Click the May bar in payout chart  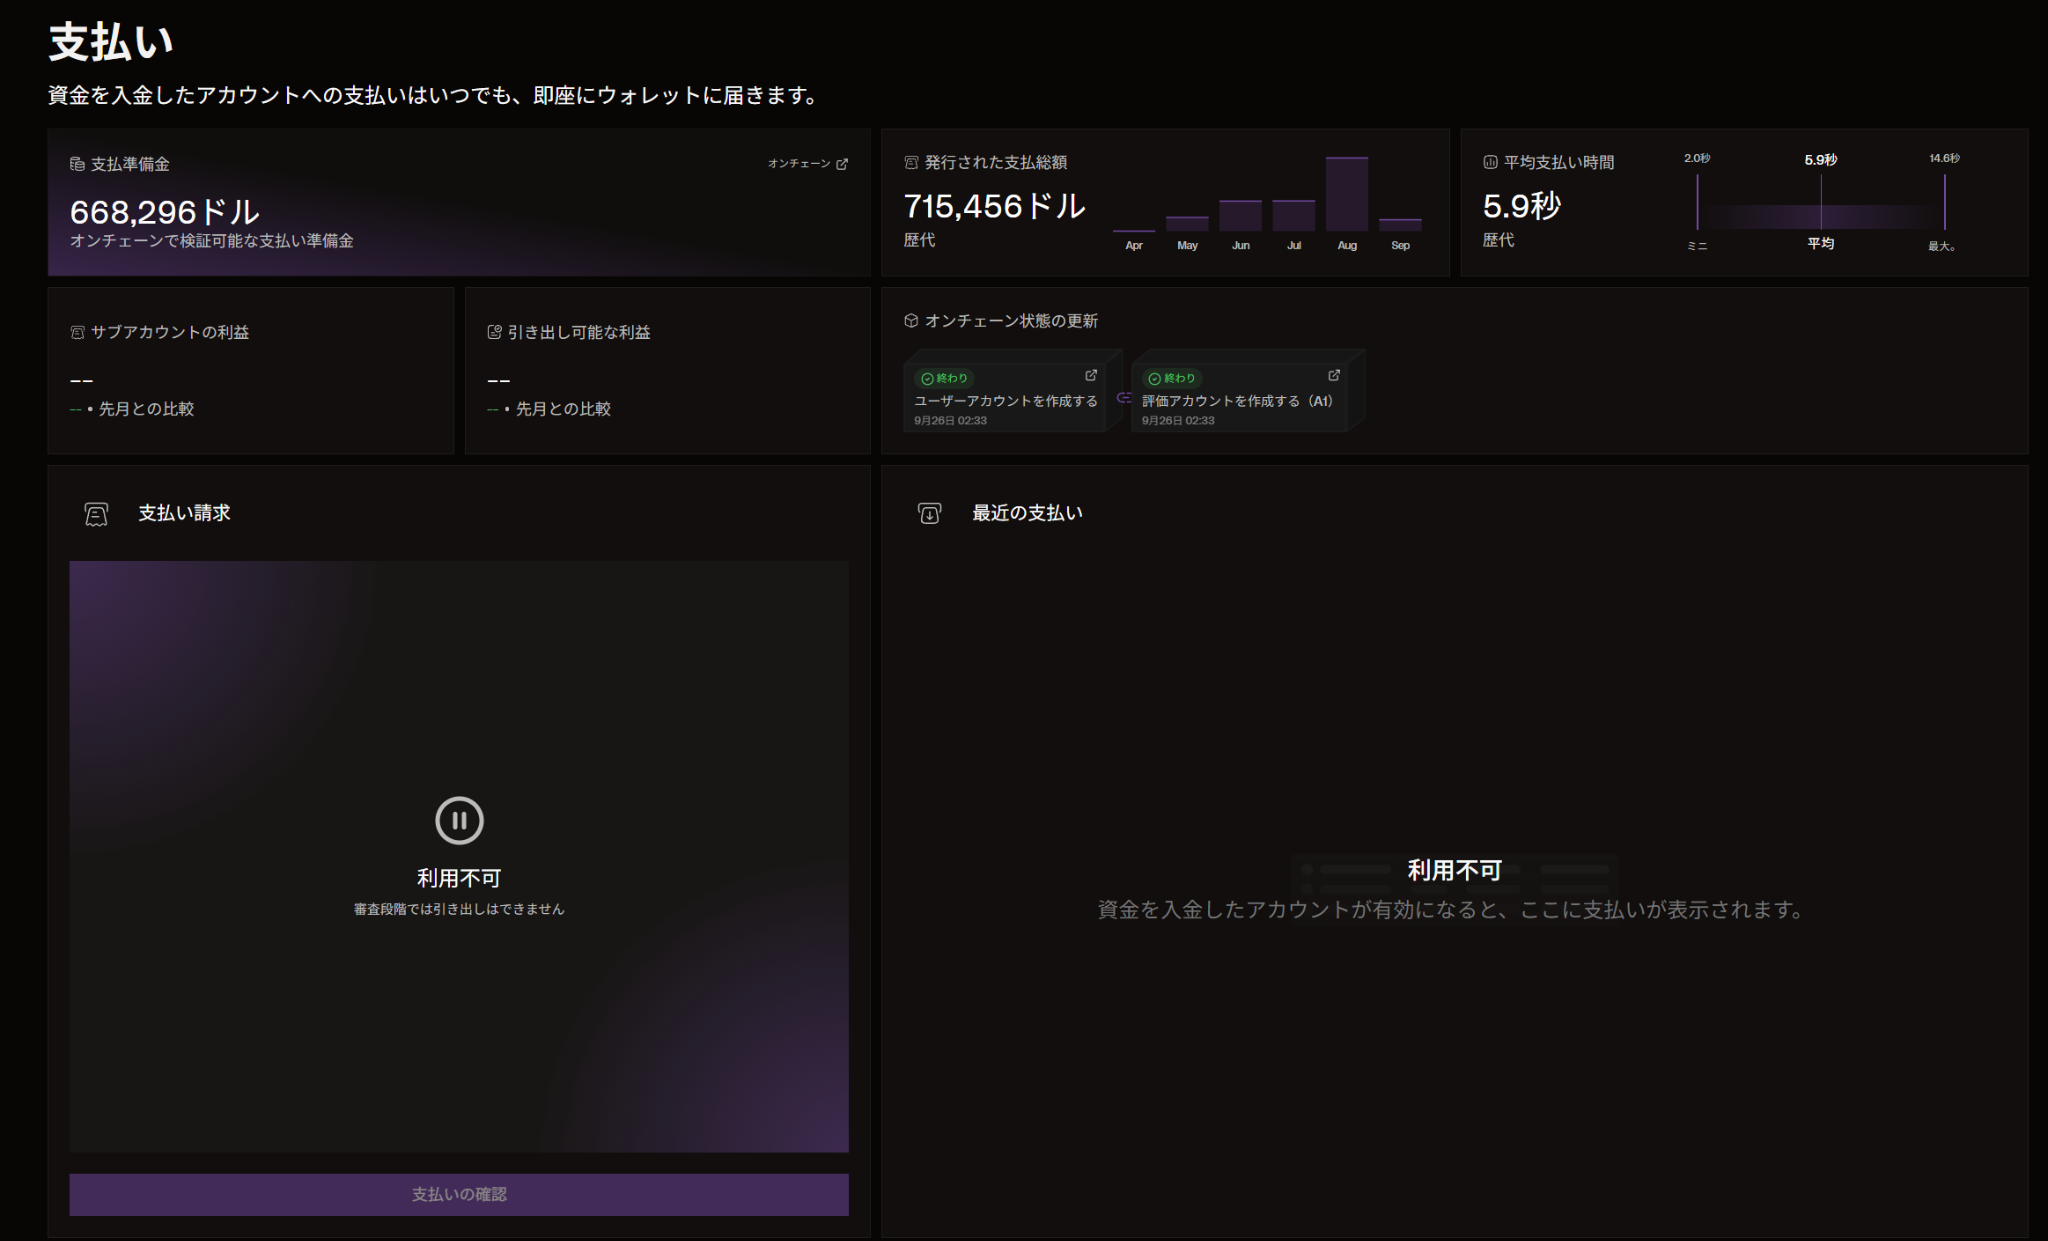coord(1187,224)
